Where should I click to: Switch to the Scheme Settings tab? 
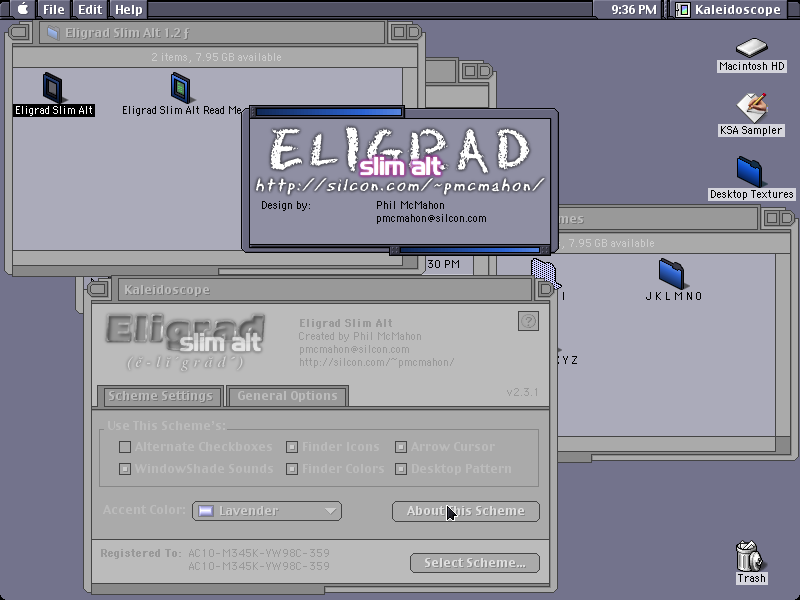[160, 396]
